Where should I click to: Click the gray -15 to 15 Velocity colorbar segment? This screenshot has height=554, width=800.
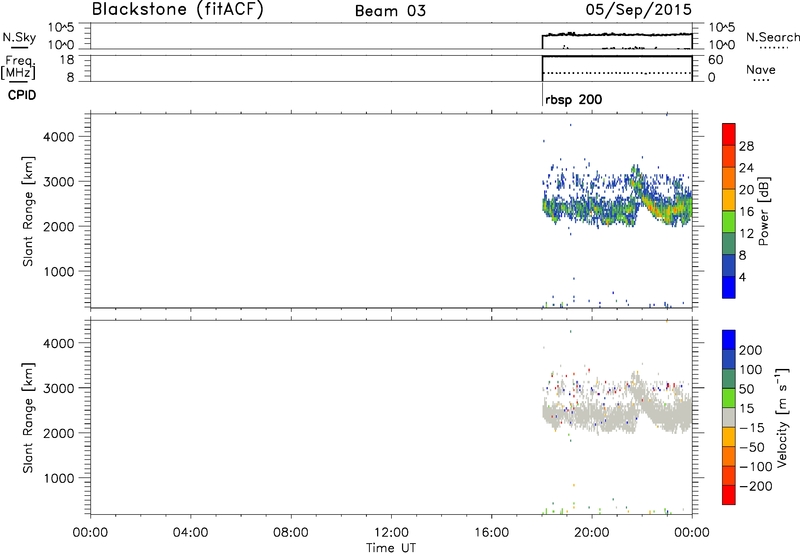[729, 417]
